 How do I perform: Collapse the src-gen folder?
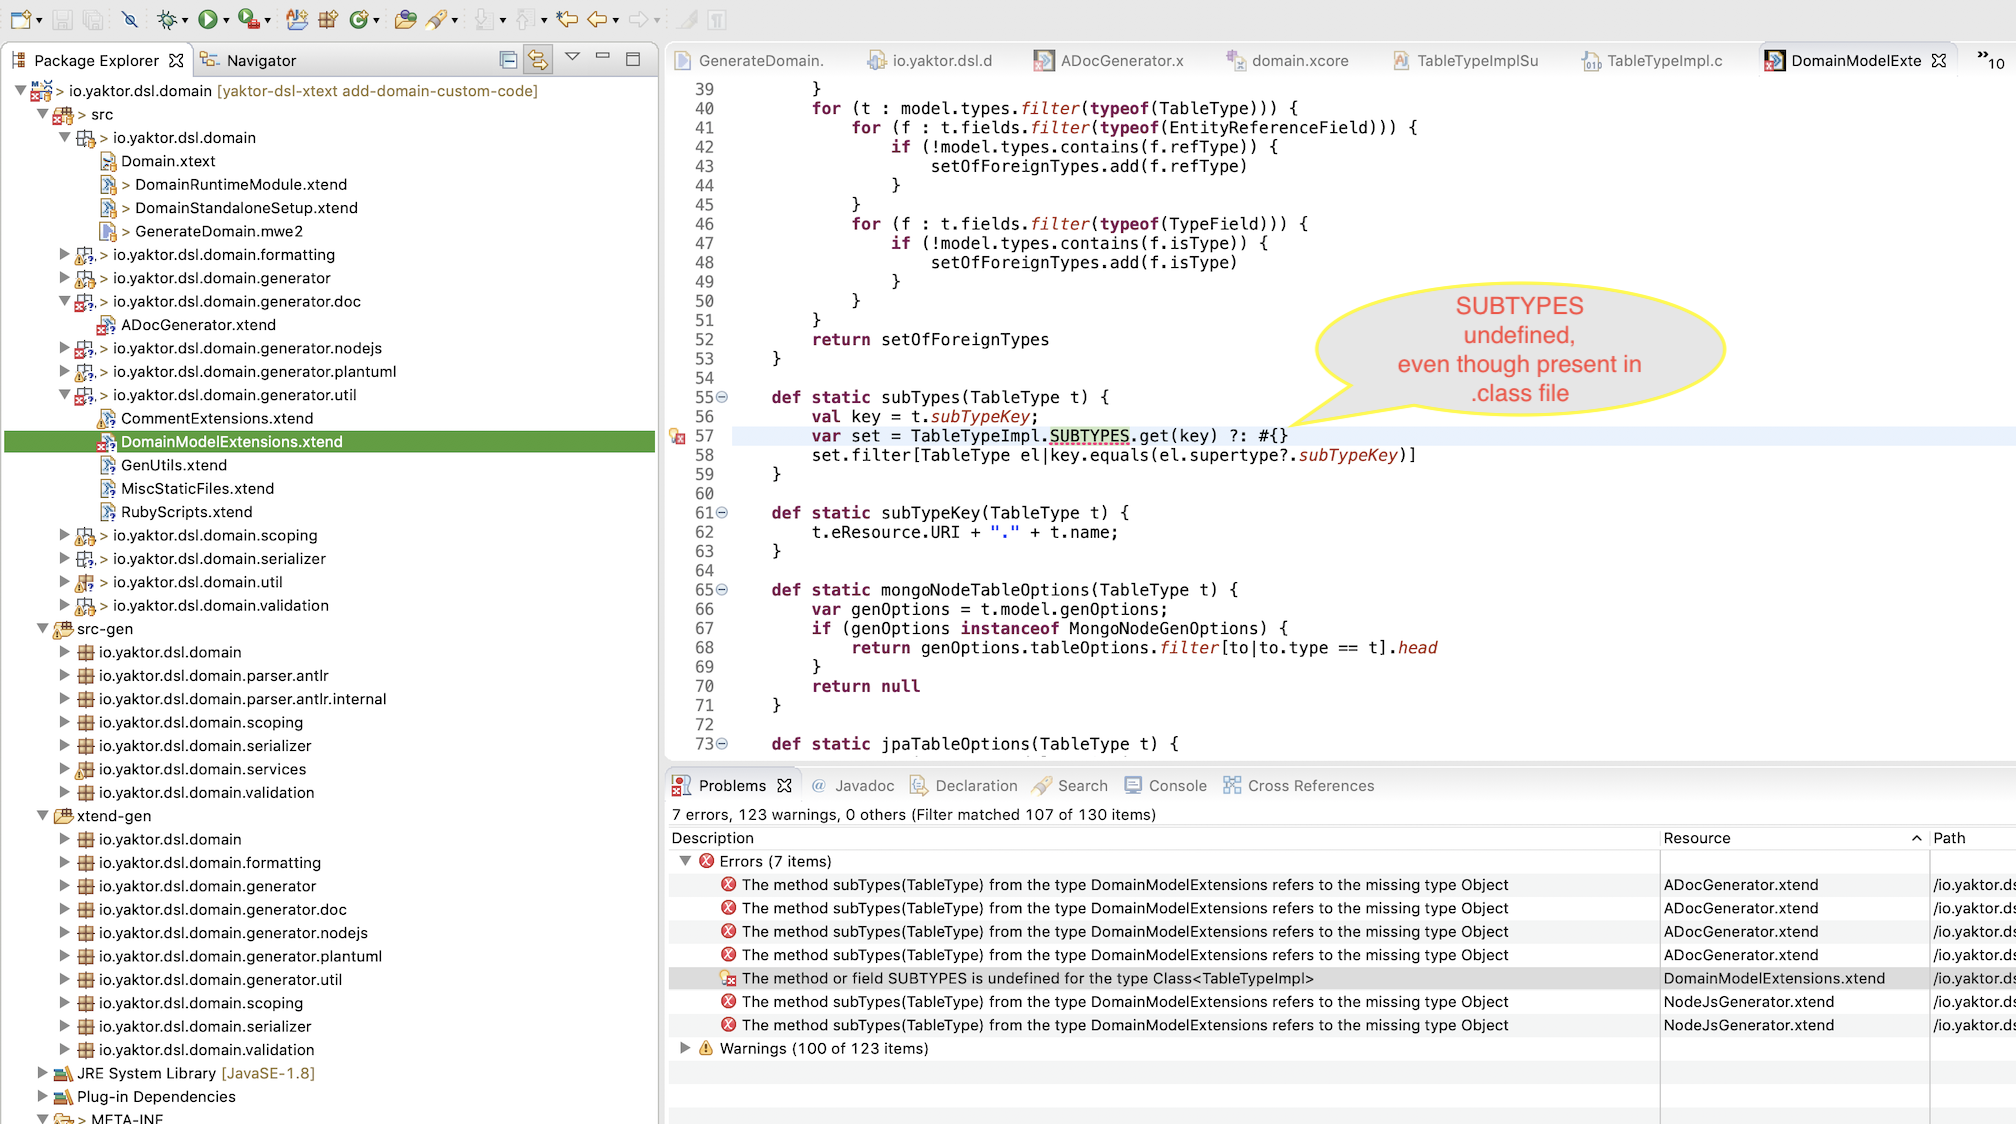[x=43, y=628]
